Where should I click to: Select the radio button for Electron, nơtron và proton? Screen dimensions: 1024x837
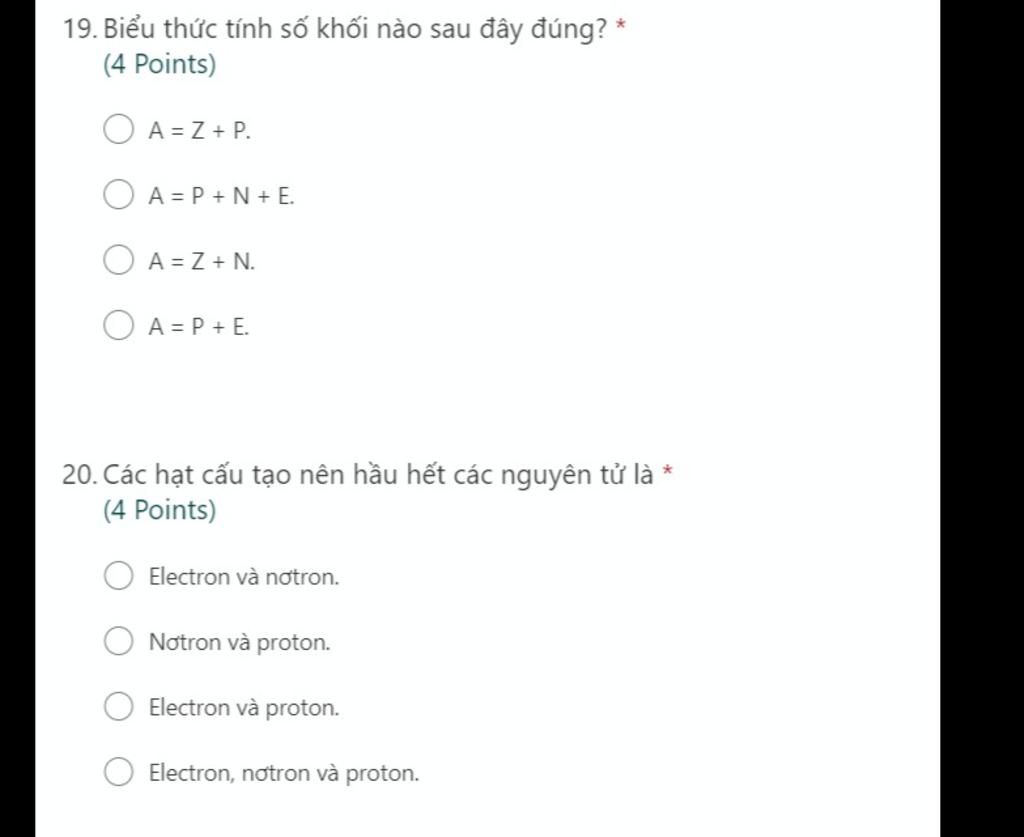coord(118,772)
